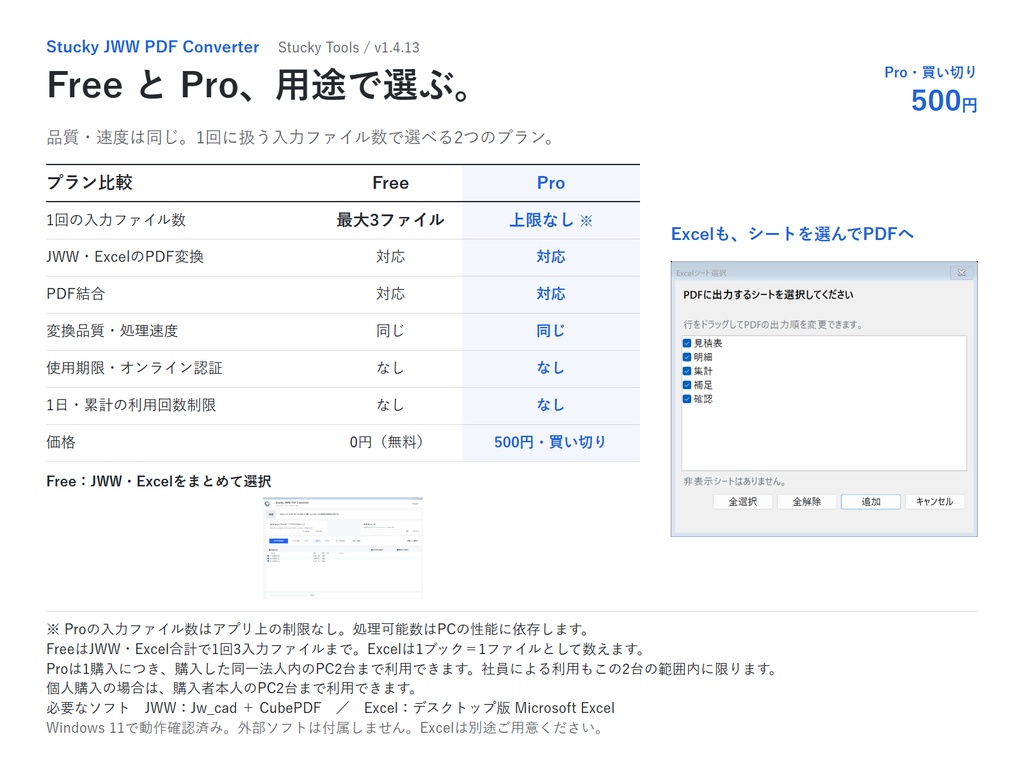
Task: Click the Pro なし cell in 利用回数制限 row
Action: click(551, 405)
